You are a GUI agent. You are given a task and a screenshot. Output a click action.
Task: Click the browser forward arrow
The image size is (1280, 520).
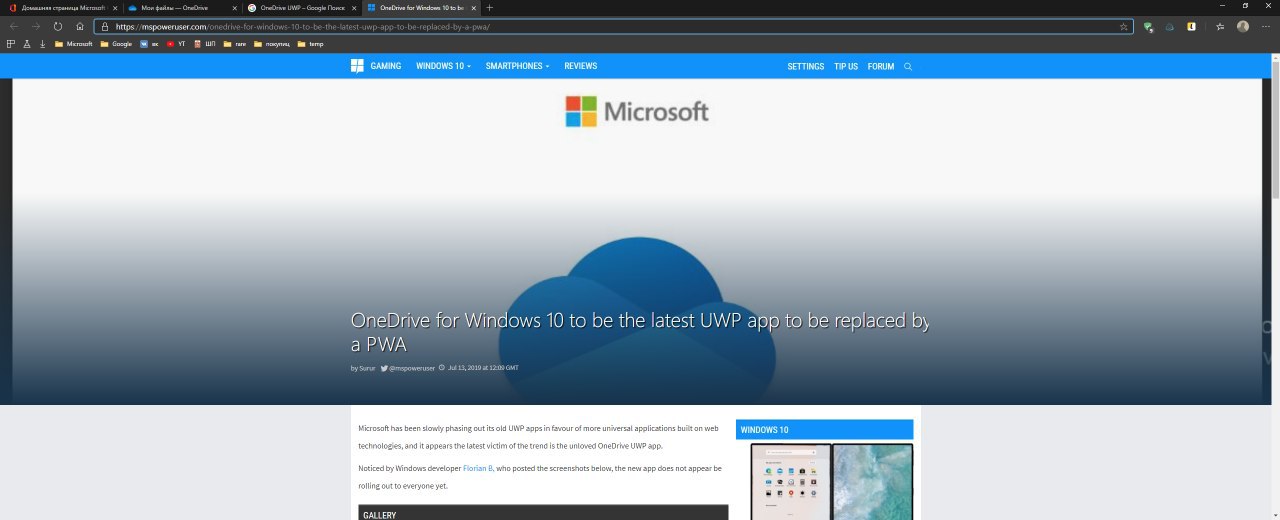click(x=36, y=26)
